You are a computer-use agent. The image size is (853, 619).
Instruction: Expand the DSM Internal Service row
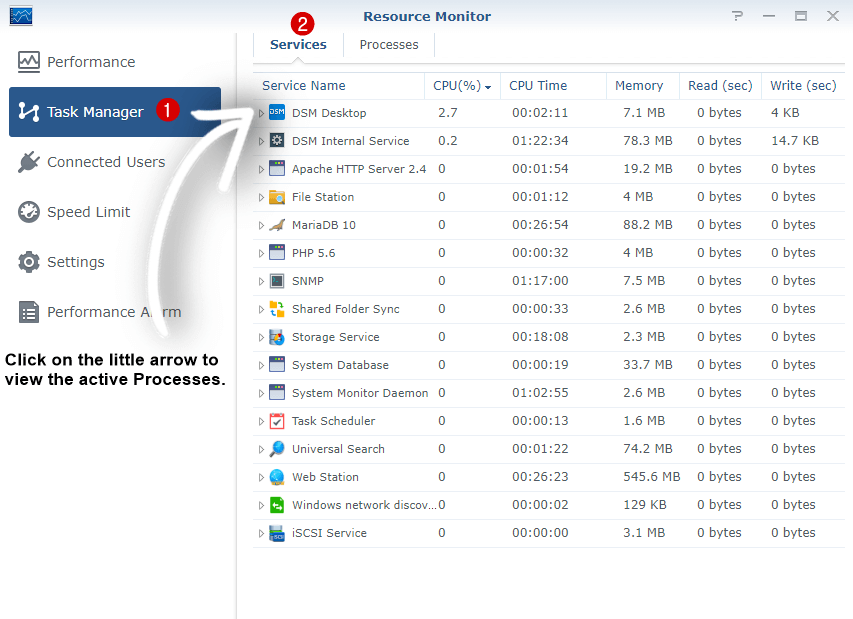(x=261, y=141)
